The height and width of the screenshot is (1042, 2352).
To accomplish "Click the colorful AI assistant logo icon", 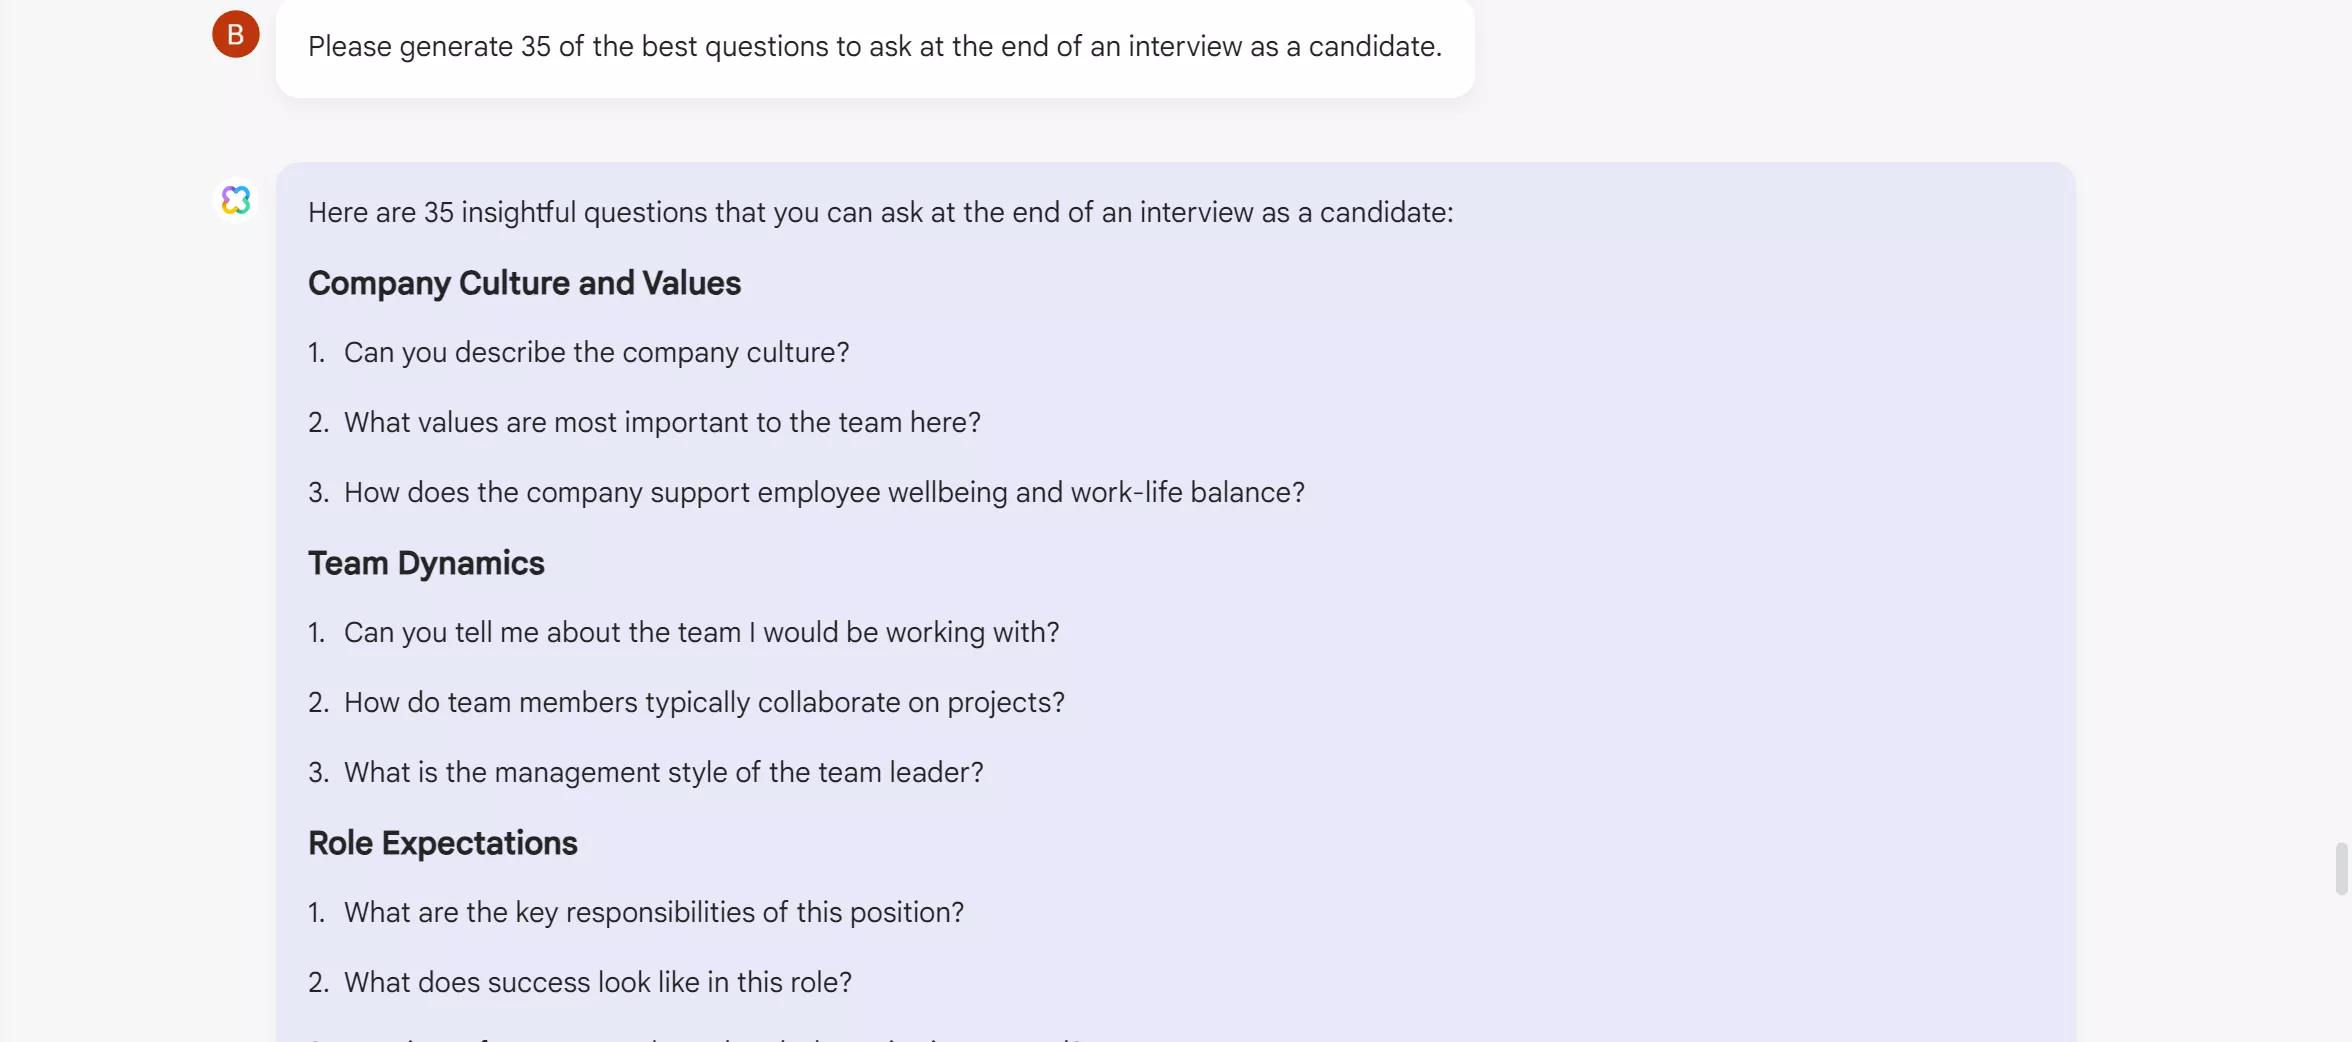I will pos(236,200).
